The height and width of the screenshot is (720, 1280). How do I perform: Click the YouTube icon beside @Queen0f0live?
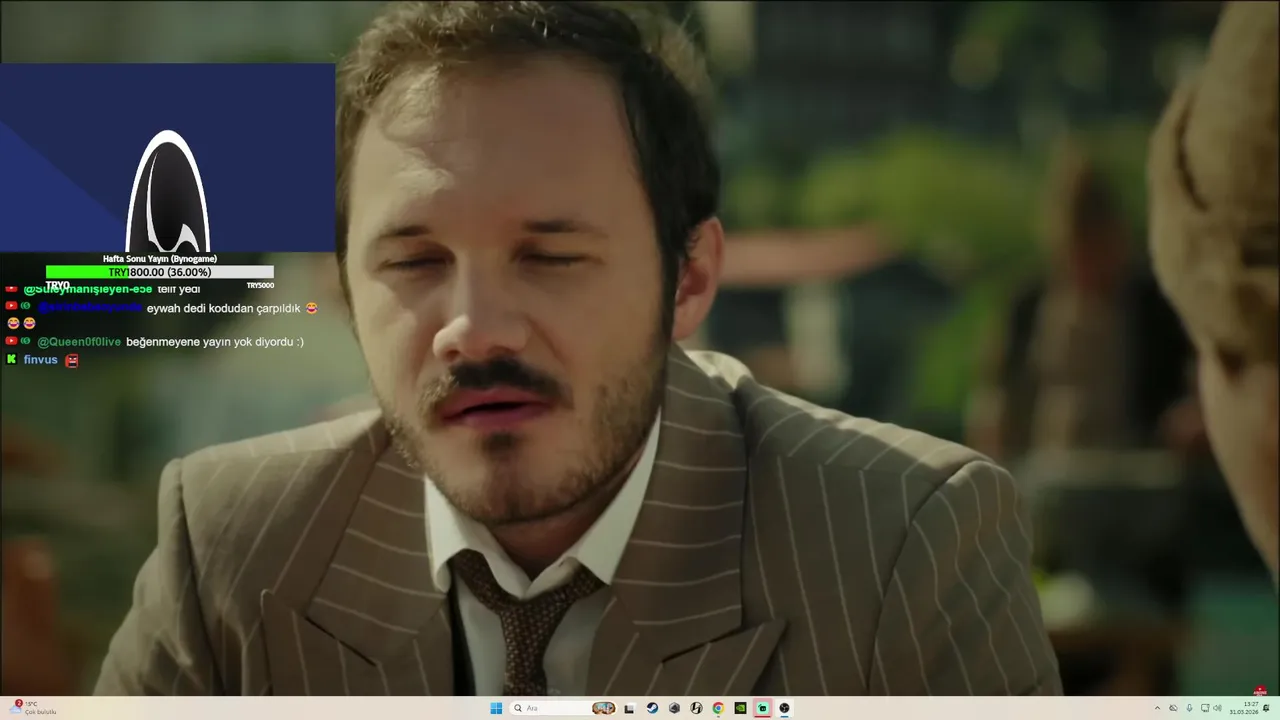tap(11, 341)
